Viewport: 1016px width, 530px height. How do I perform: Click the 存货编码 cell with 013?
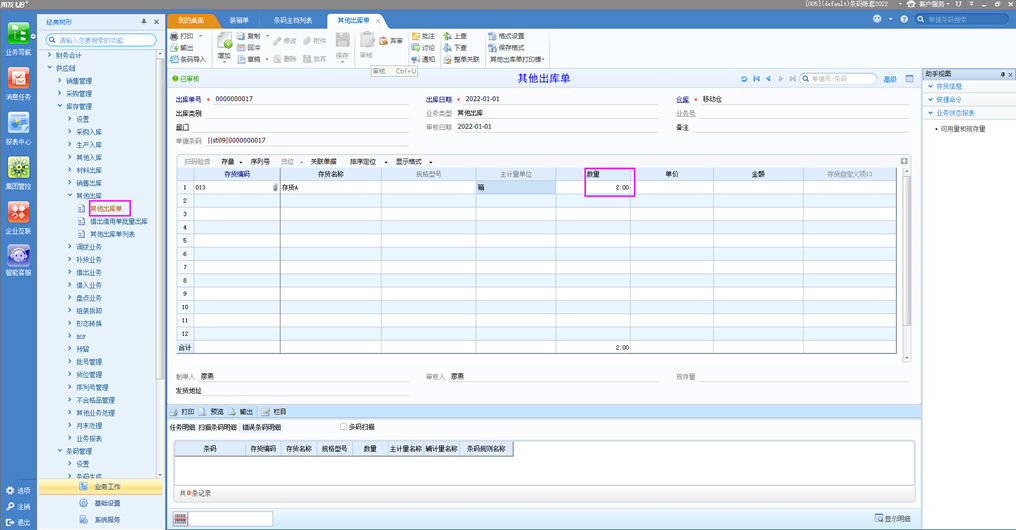point(237,187)
